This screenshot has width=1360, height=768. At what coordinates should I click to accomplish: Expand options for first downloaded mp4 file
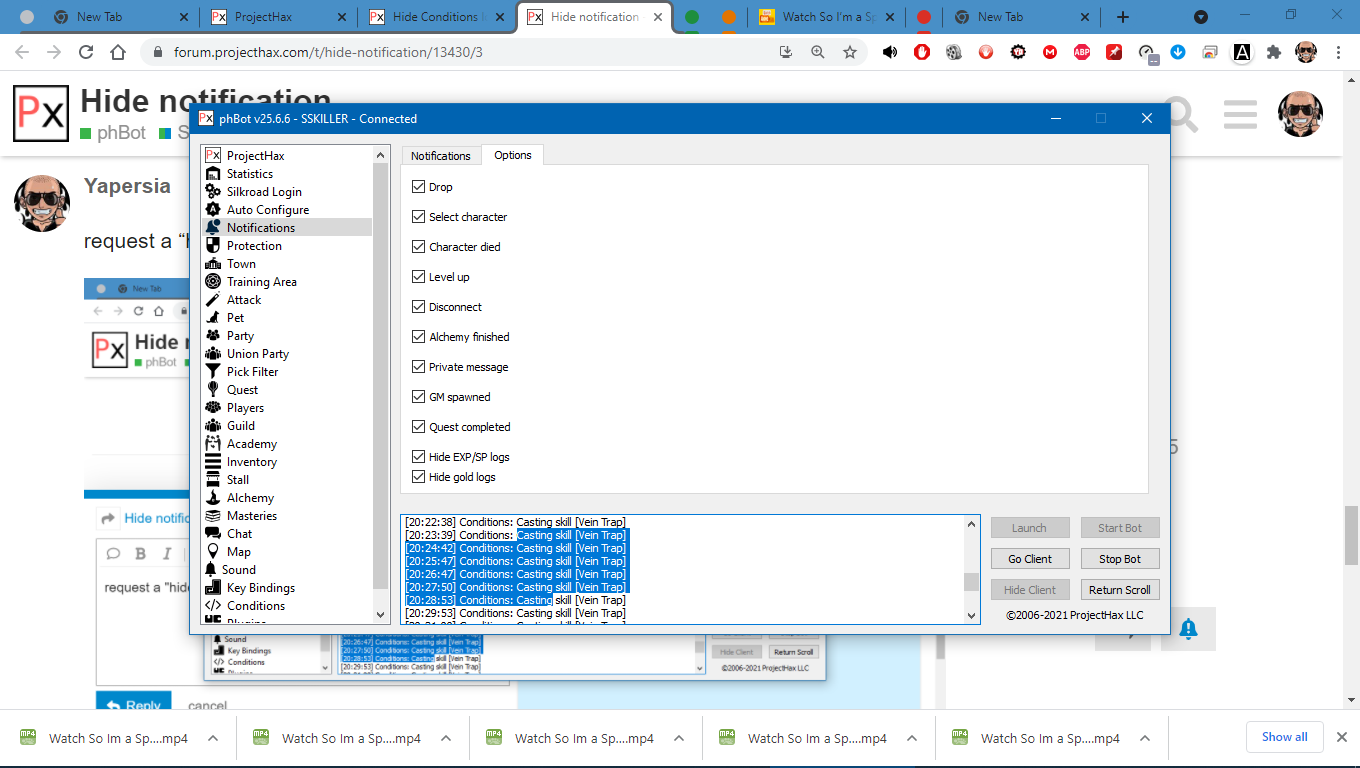pos(213,738)
